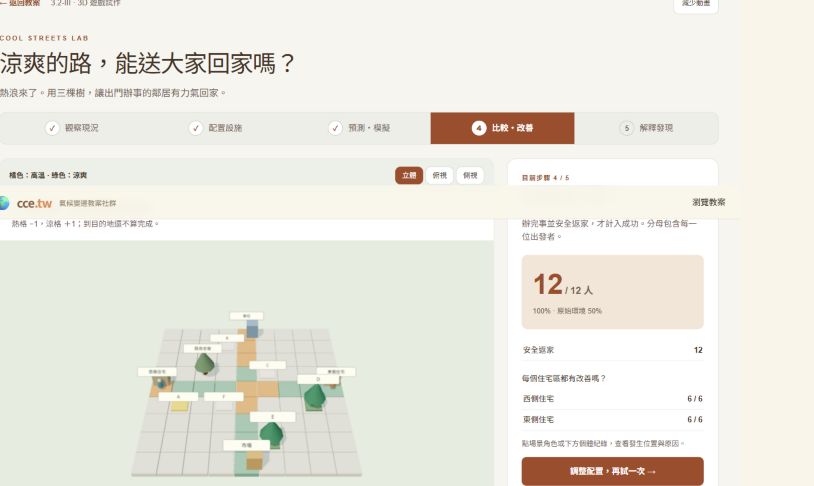Click character label C on the map
814x486 pixels.
point(267,366)
